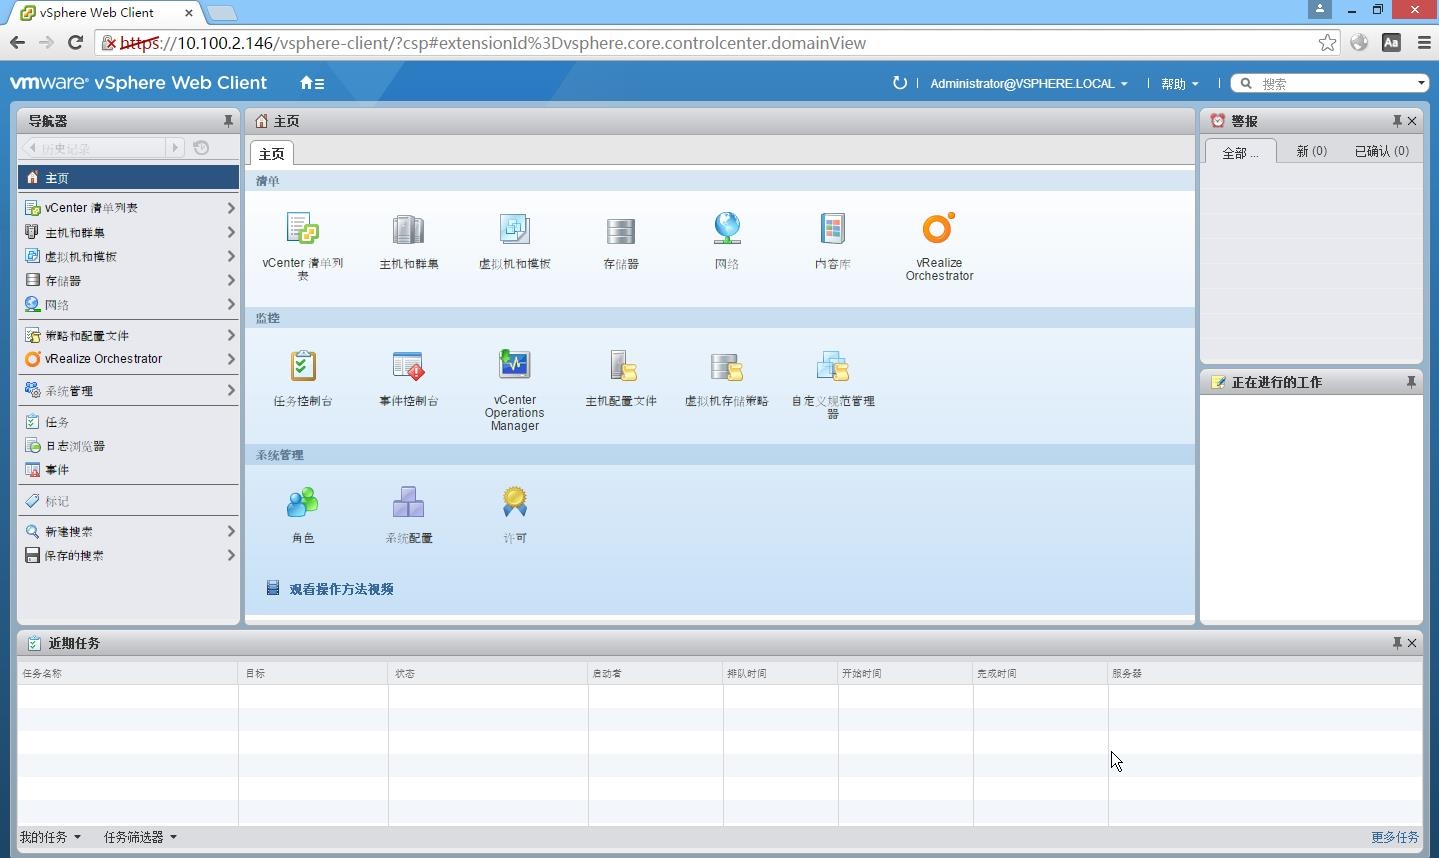Click the 更多任务 link

[x=1394, y=837]
